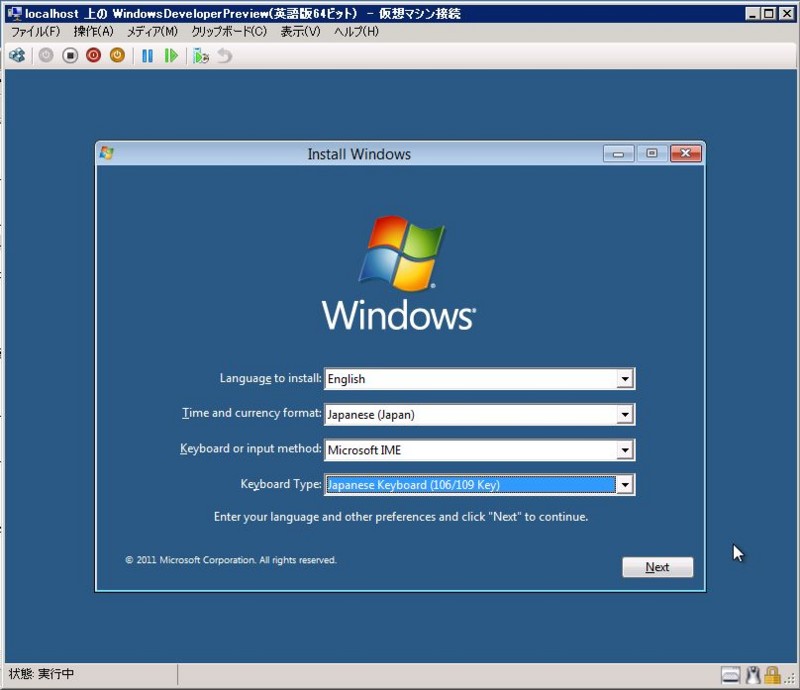
Task: Minimize the virtual machine connection window
Action: click(x=752, y=14)
